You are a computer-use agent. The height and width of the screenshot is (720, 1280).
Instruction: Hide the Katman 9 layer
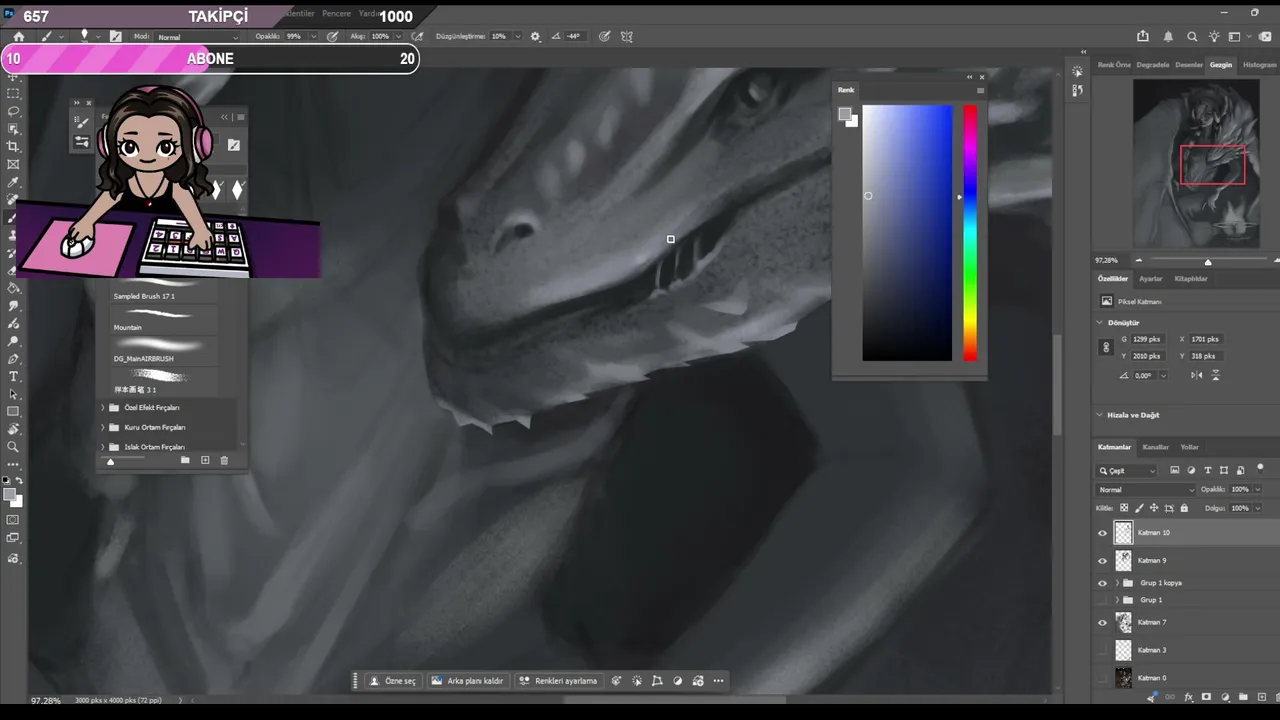(1103, 561)
